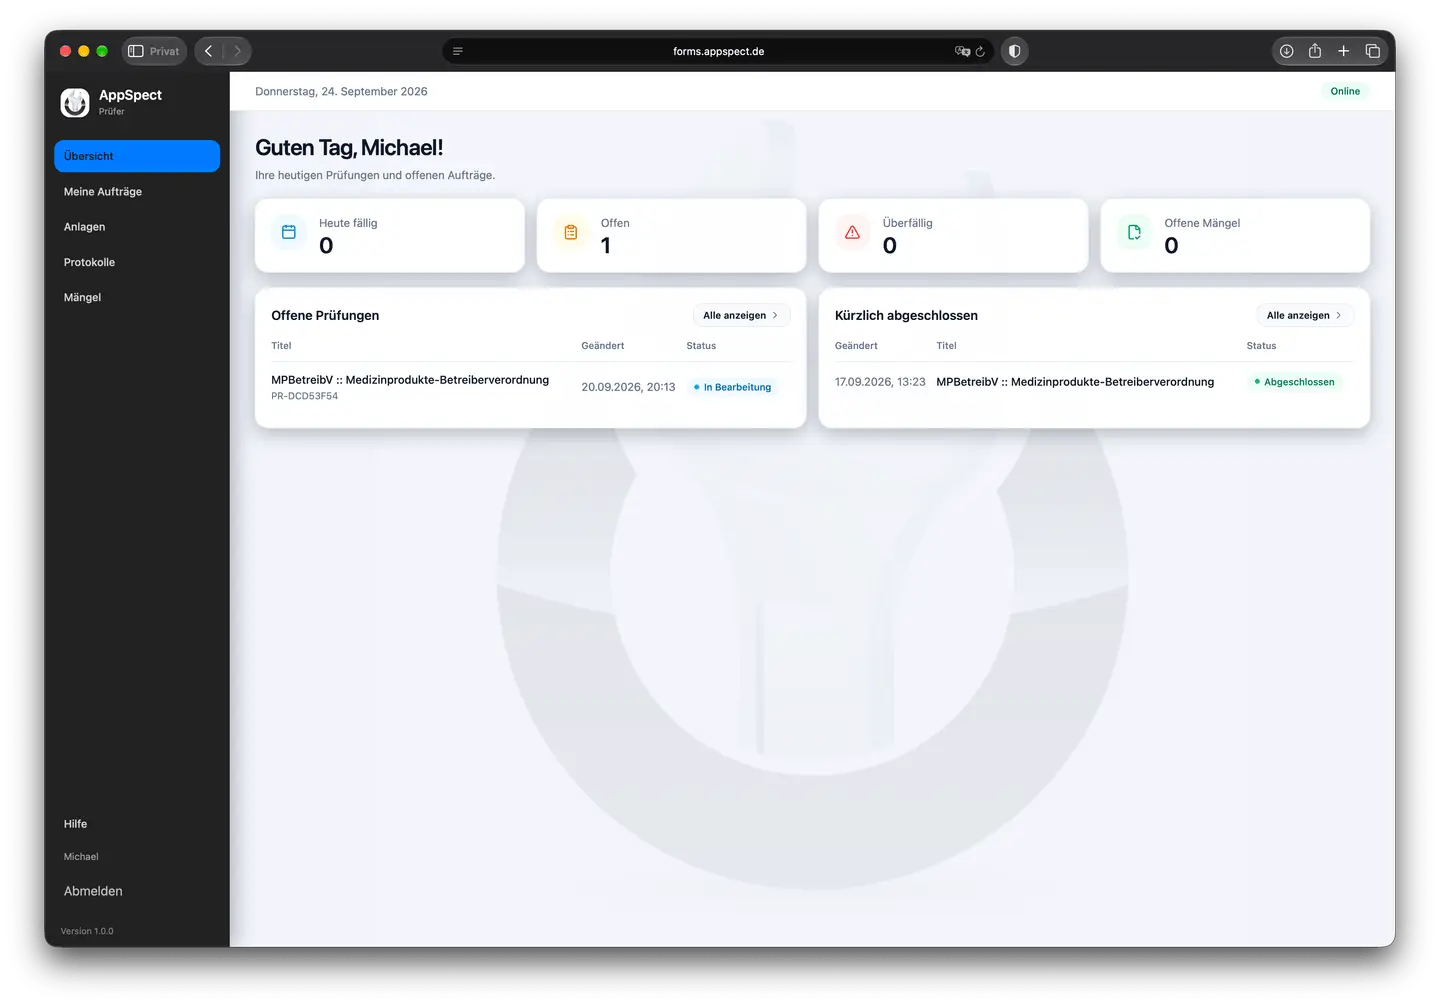
Task: Click the clipboard icon in Offen card
Action: [571, 232]
